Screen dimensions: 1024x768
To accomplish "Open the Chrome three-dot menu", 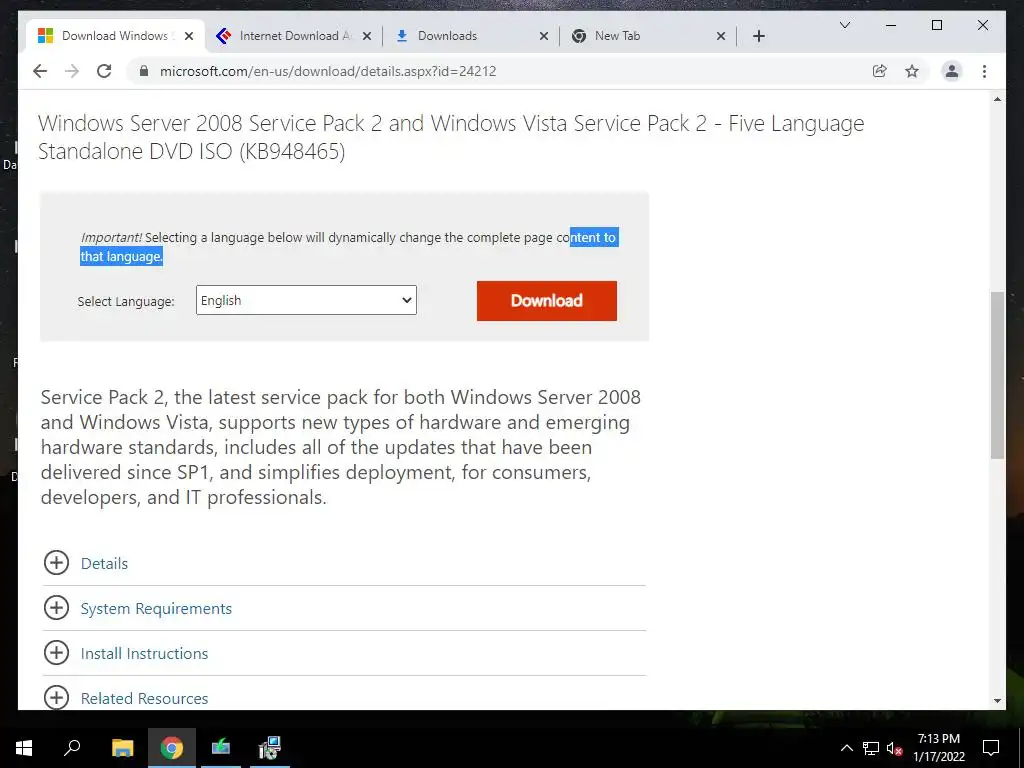I will 984,71.
